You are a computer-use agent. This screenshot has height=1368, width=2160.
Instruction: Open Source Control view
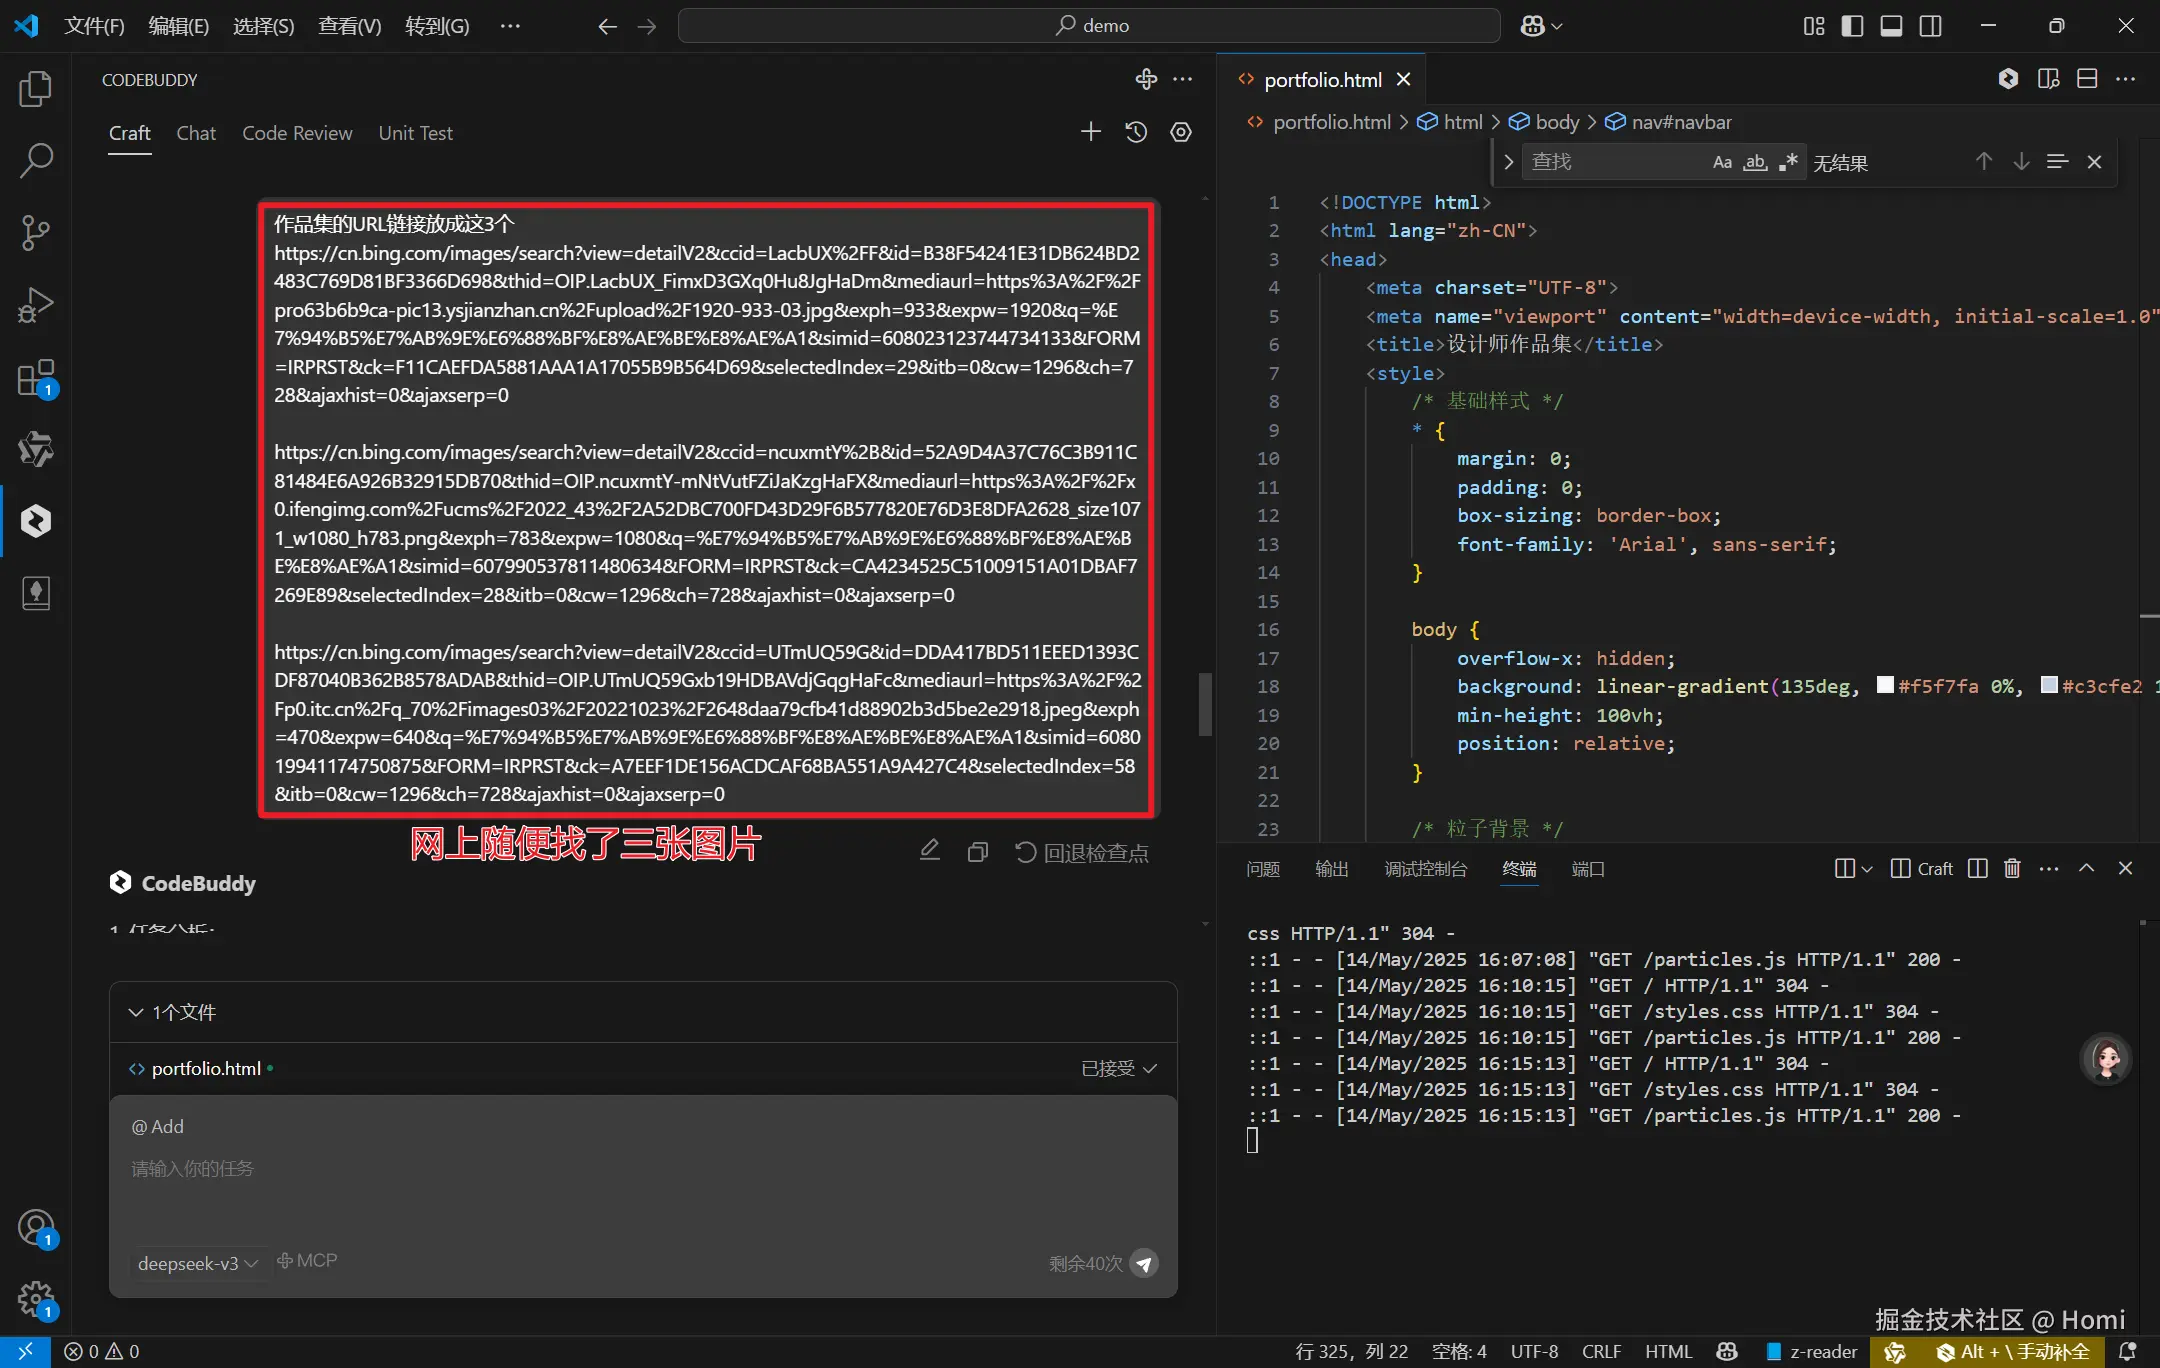(36, 232)
